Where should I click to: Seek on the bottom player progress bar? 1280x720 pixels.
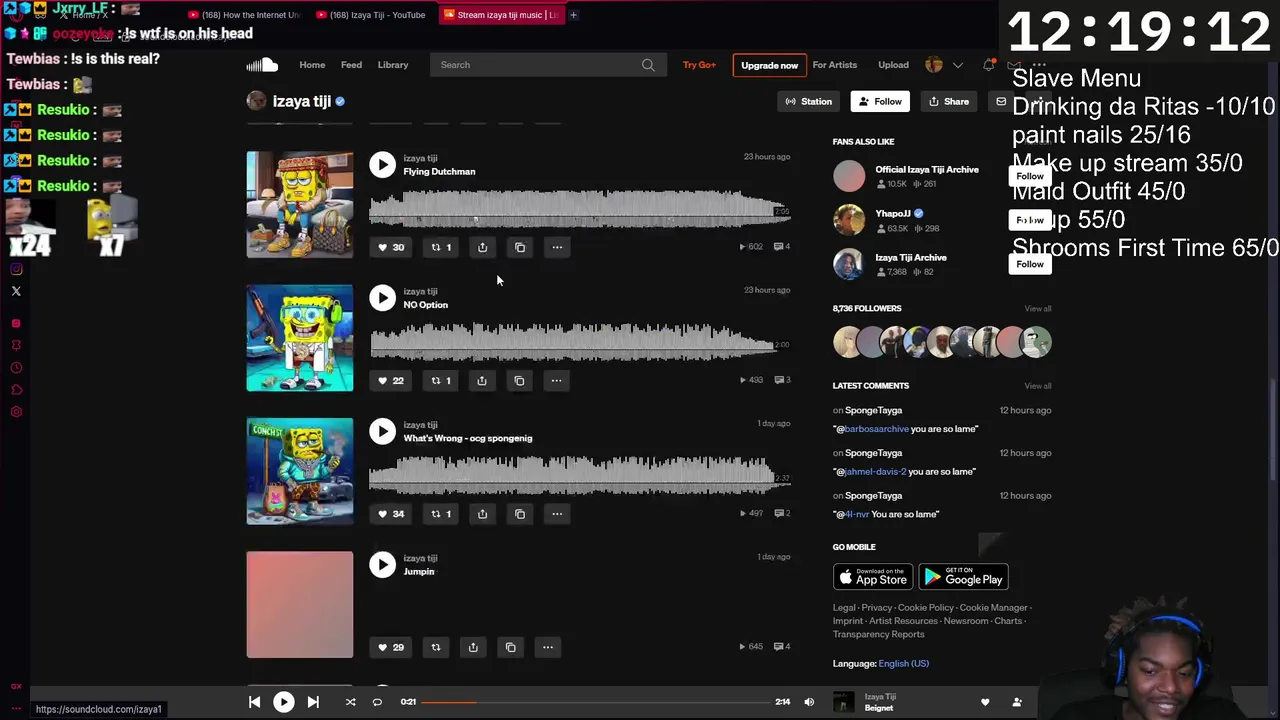tap(595, 702)
